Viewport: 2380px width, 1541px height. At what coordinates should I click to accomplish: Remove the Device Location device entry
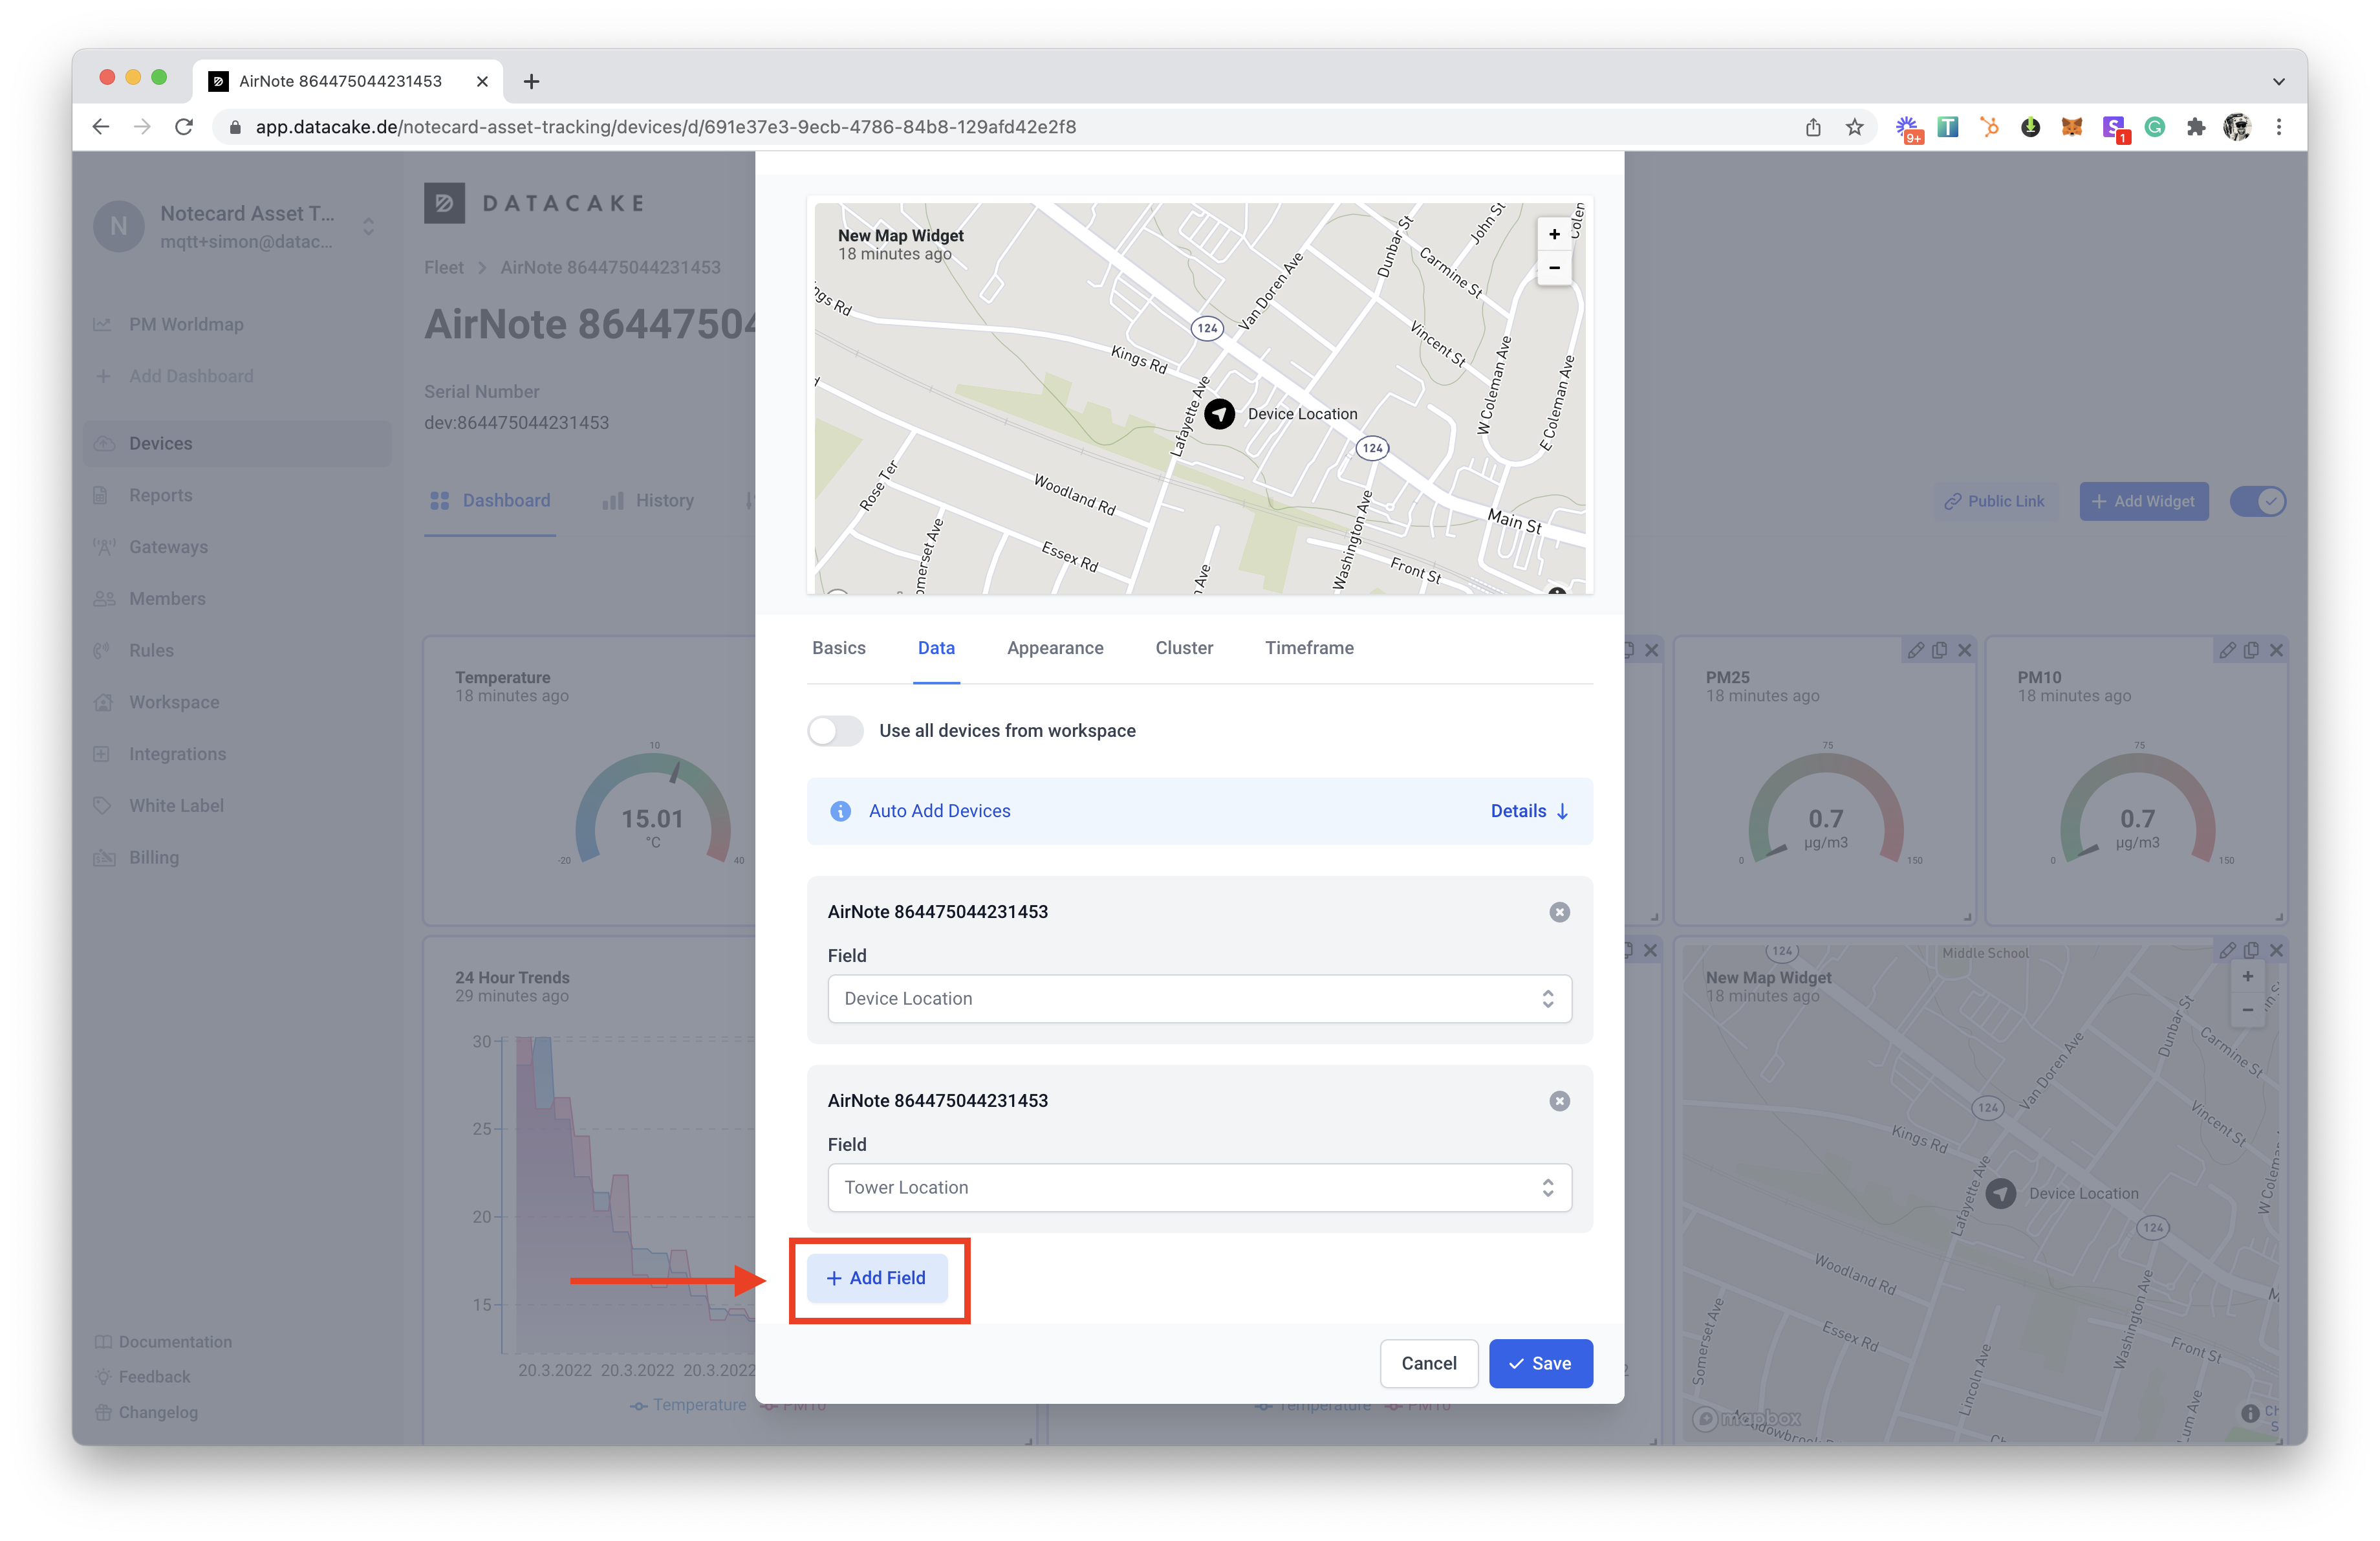(1559, 912)
